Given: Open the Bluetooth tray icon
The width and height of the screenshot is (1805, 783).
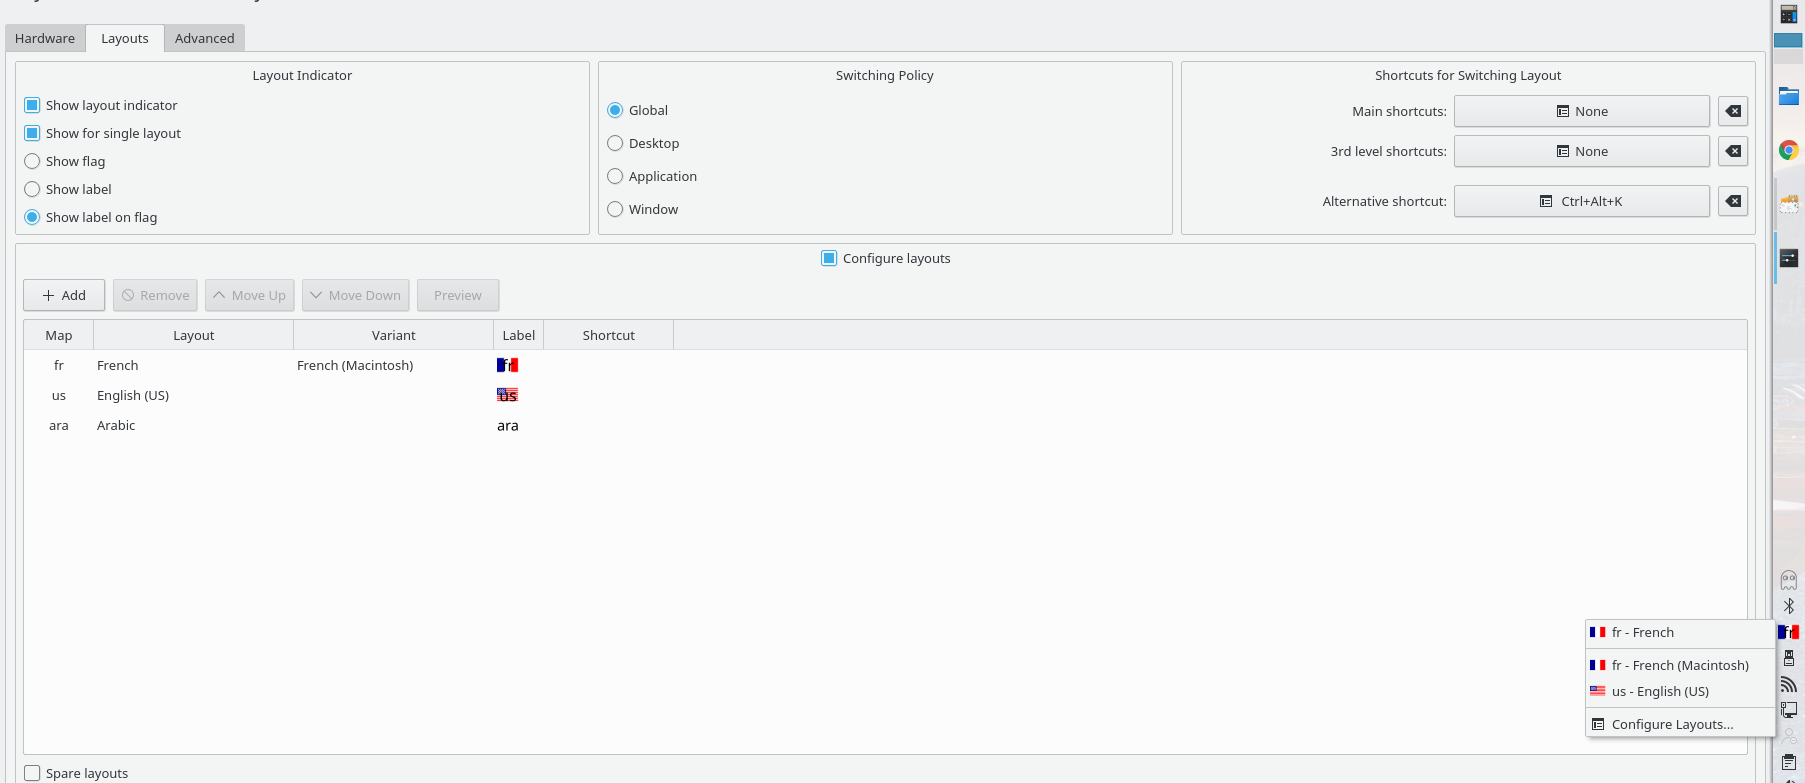Looking at the screenshot, I should tap(1789, 606).
